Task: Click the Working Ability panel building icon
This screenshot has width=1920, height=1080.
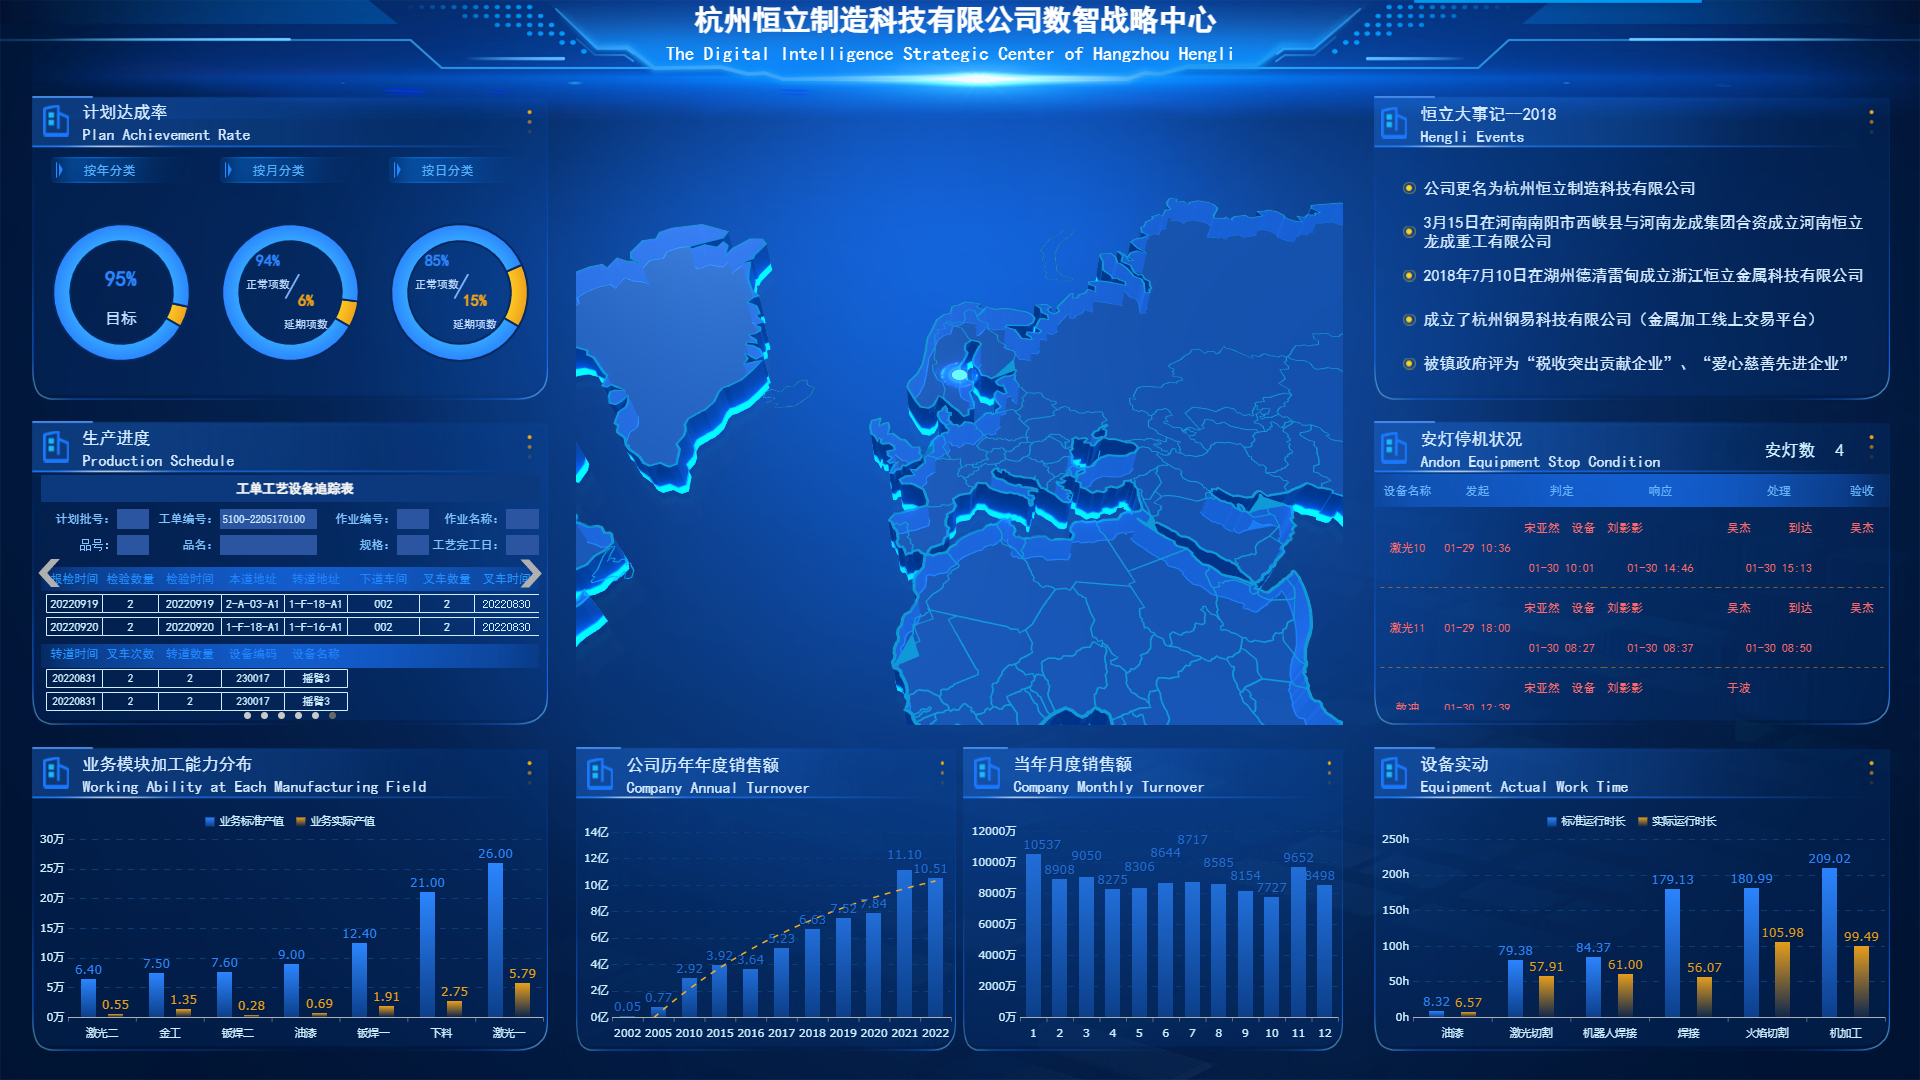Action: click(x=56, y=773)
